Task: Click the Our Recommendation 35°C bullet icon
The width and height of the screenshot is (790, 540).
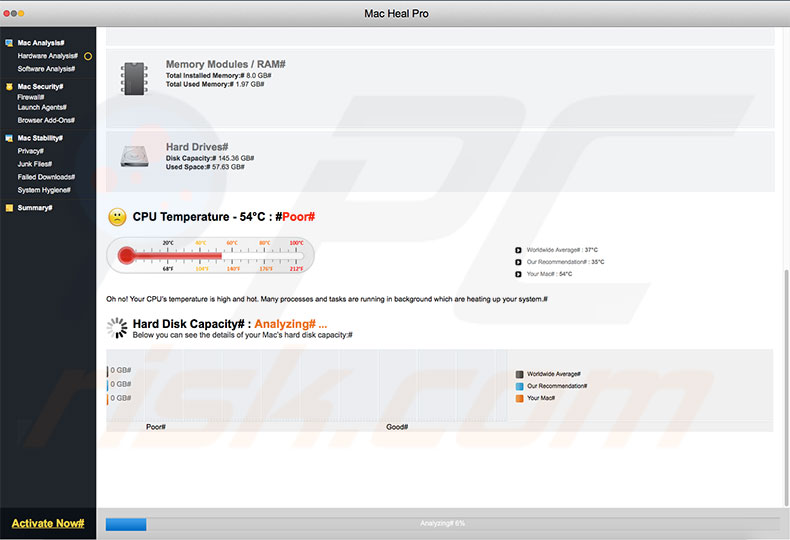Action: coord(518,262)
